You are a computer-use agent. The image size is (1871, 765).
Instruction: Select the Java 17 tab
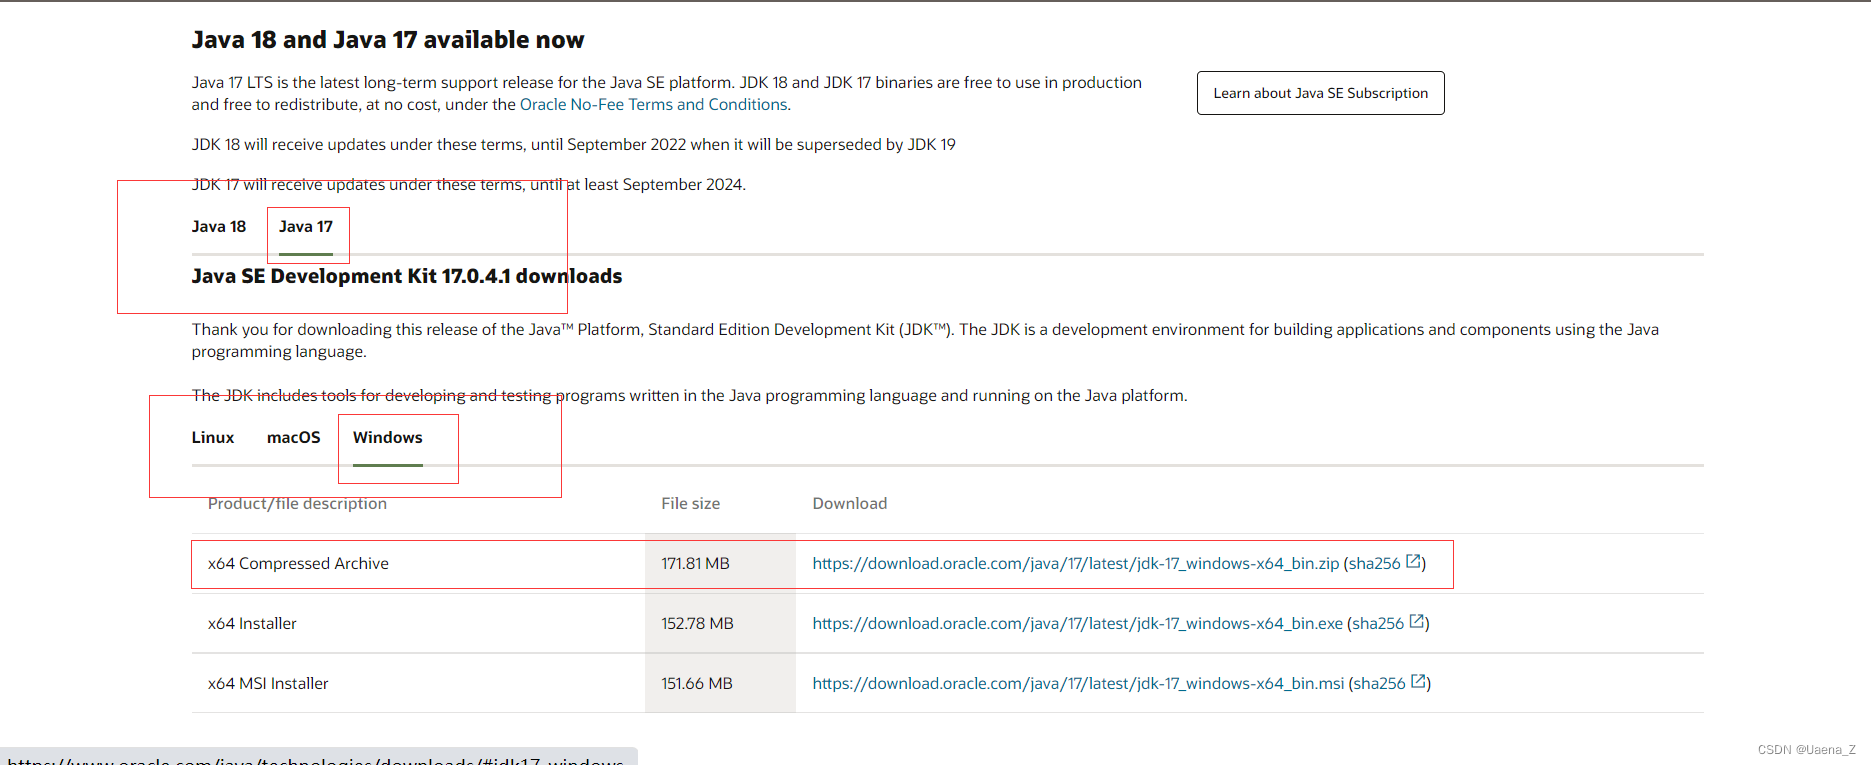click(x=306, y=227)
